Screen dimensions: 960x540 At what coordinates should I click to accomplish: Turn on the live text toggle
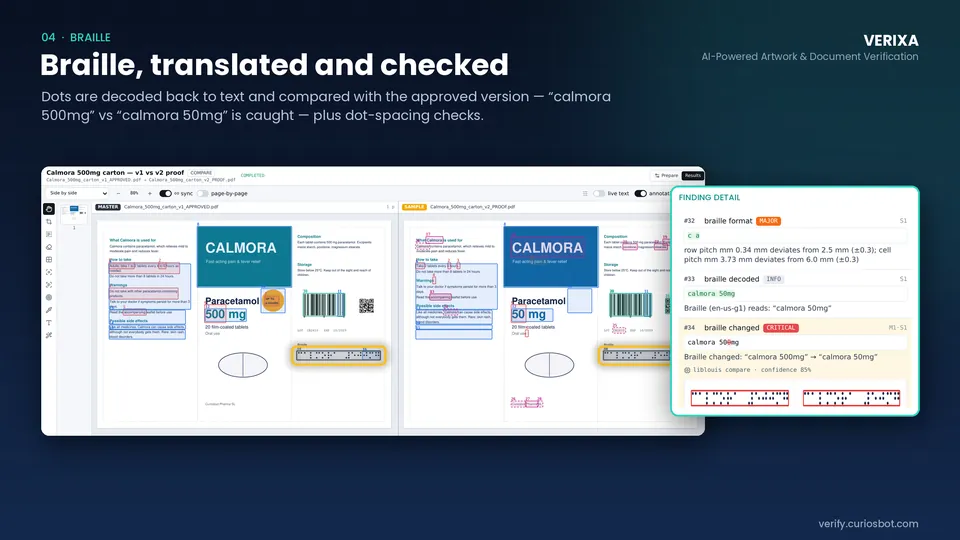[599, 193]
